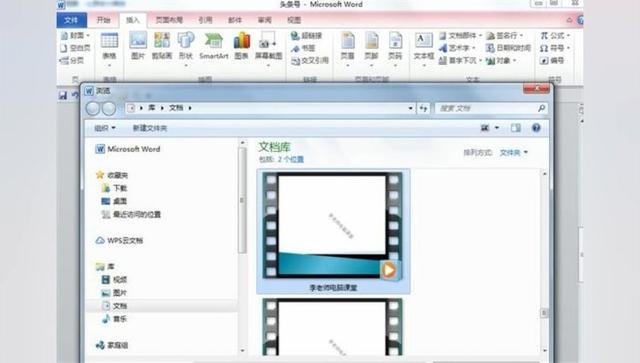
Task: Go back using the dialog back arrow
Action: (93, 109)
